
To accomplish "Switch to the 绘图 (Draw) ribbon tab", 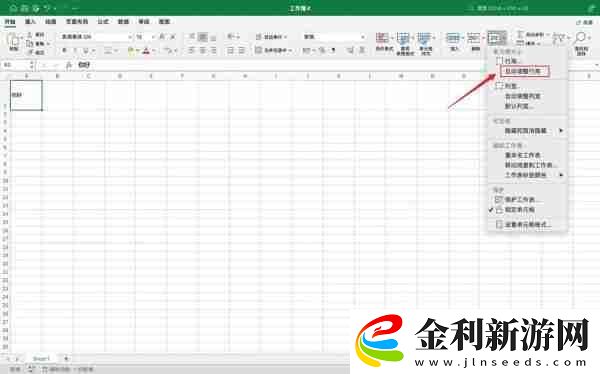I will (x=51, y=22).
